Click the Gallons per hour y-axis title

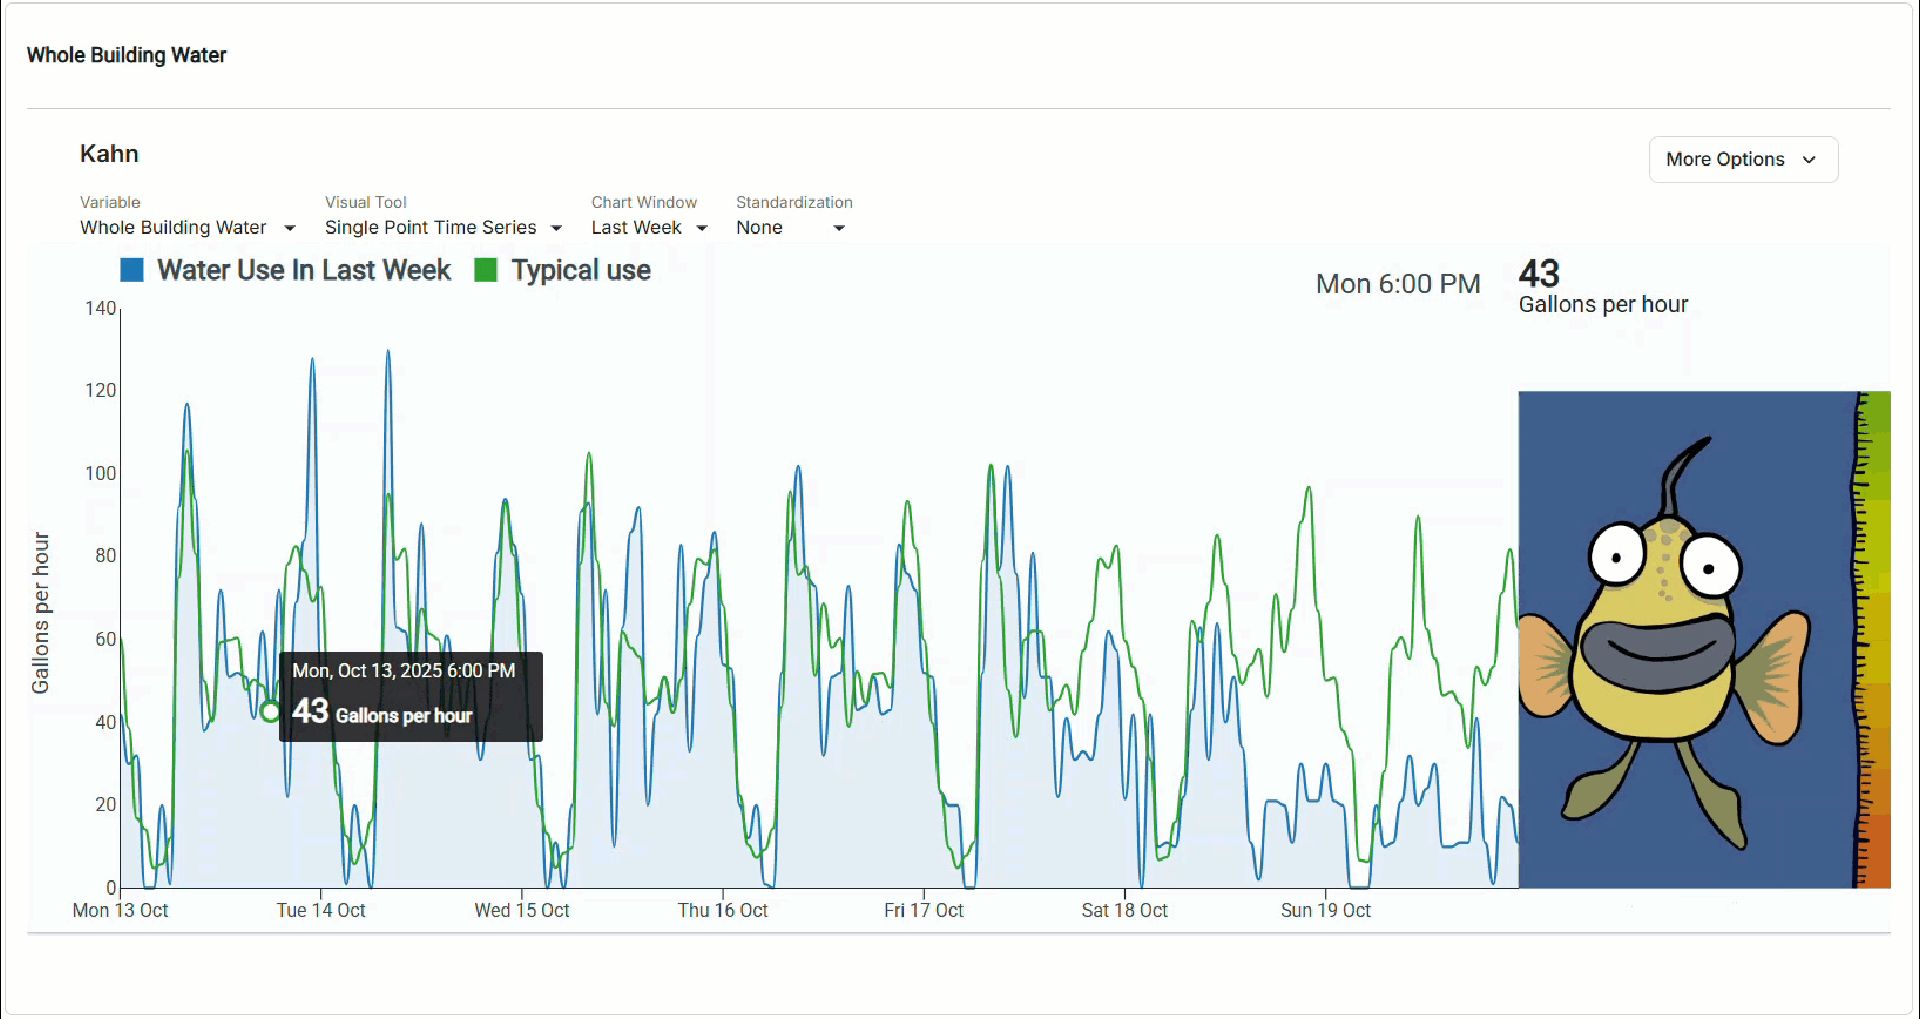[x=40, y=613]
